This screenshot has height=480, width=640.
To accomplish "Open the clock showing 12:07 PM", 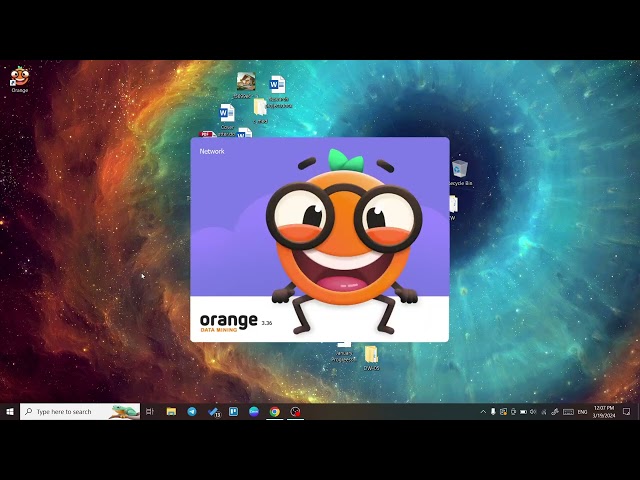I will coord(604,412).
